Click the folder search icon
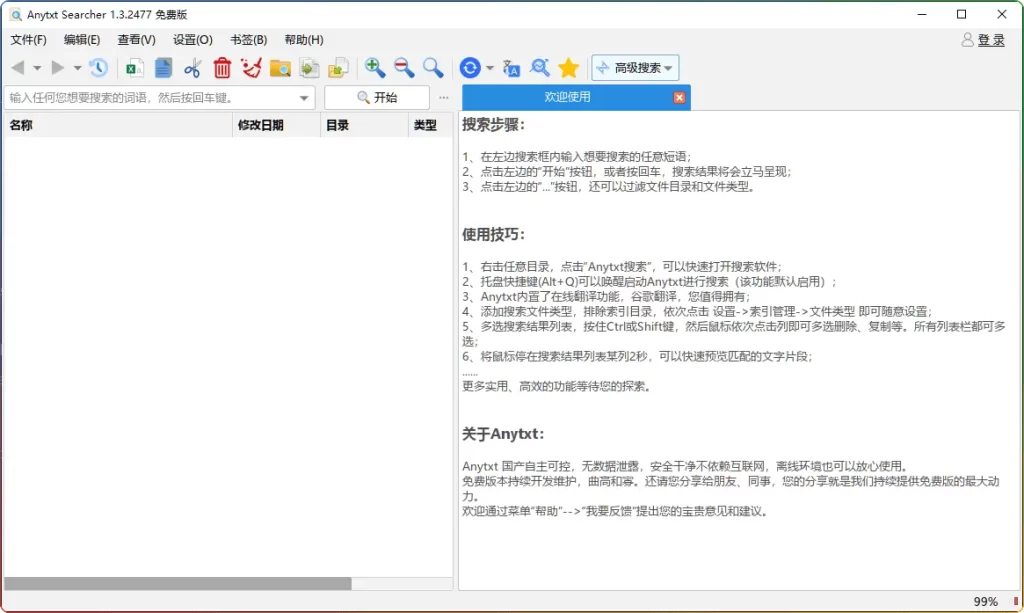Screen dimensions: 1024x613 coord(280,68)
